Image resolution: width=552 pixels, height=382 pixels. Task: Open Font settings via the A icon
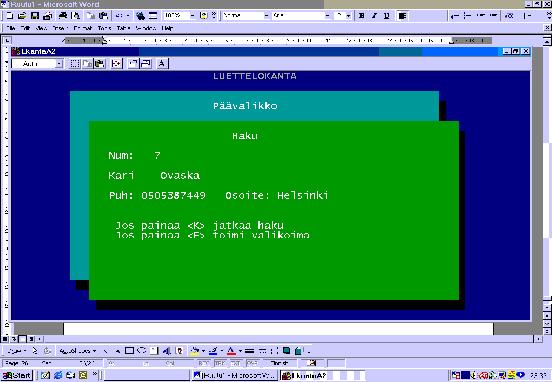[162, 64]
